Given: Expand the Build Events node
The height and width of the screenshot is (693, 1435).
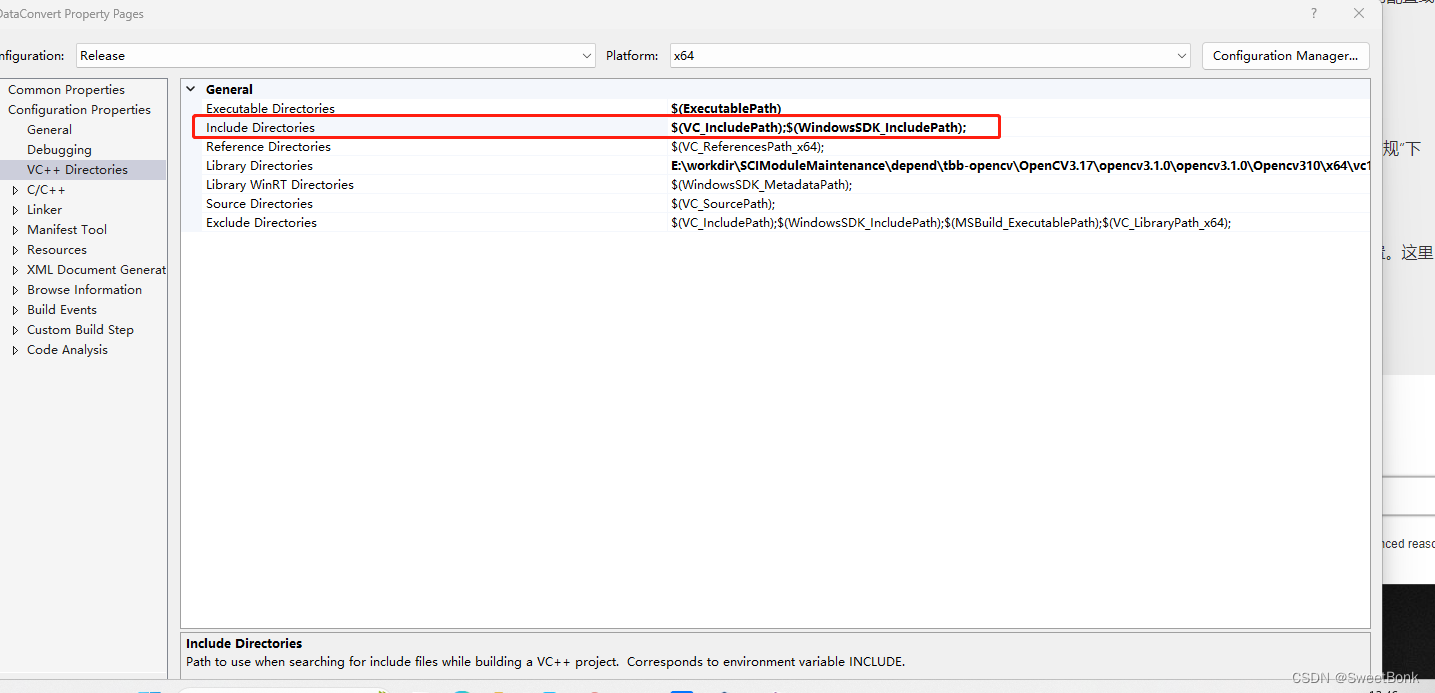Looking at the screenshot, I should click(15, 309).
